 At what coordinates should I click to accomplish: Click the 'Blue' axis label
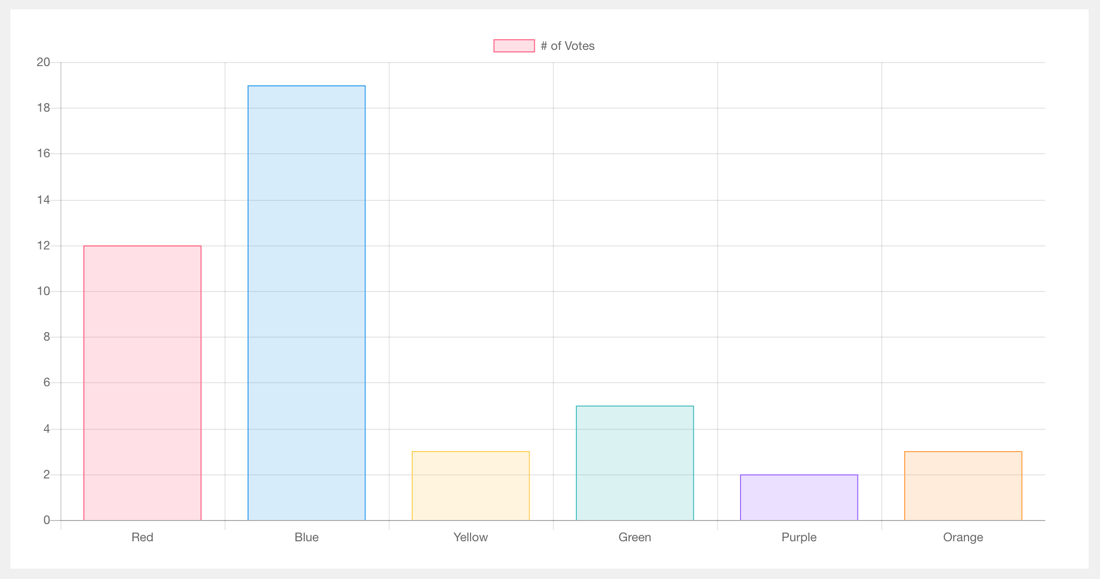[306, 537]
